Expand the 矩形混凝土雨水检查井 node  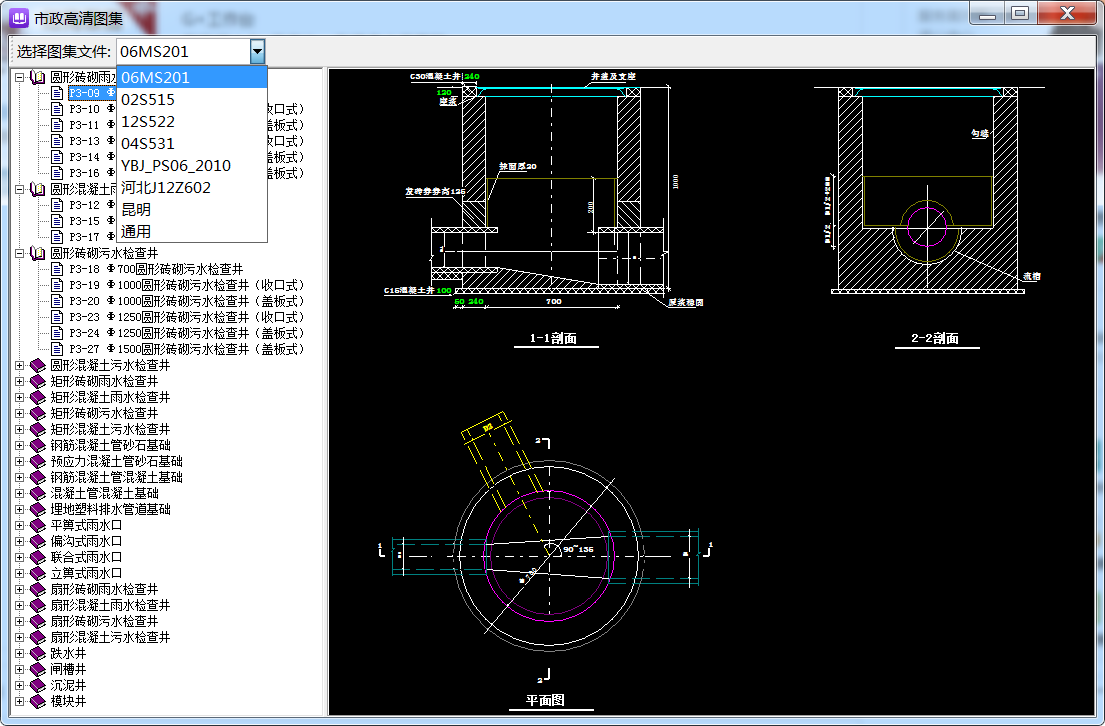(20, 398)
